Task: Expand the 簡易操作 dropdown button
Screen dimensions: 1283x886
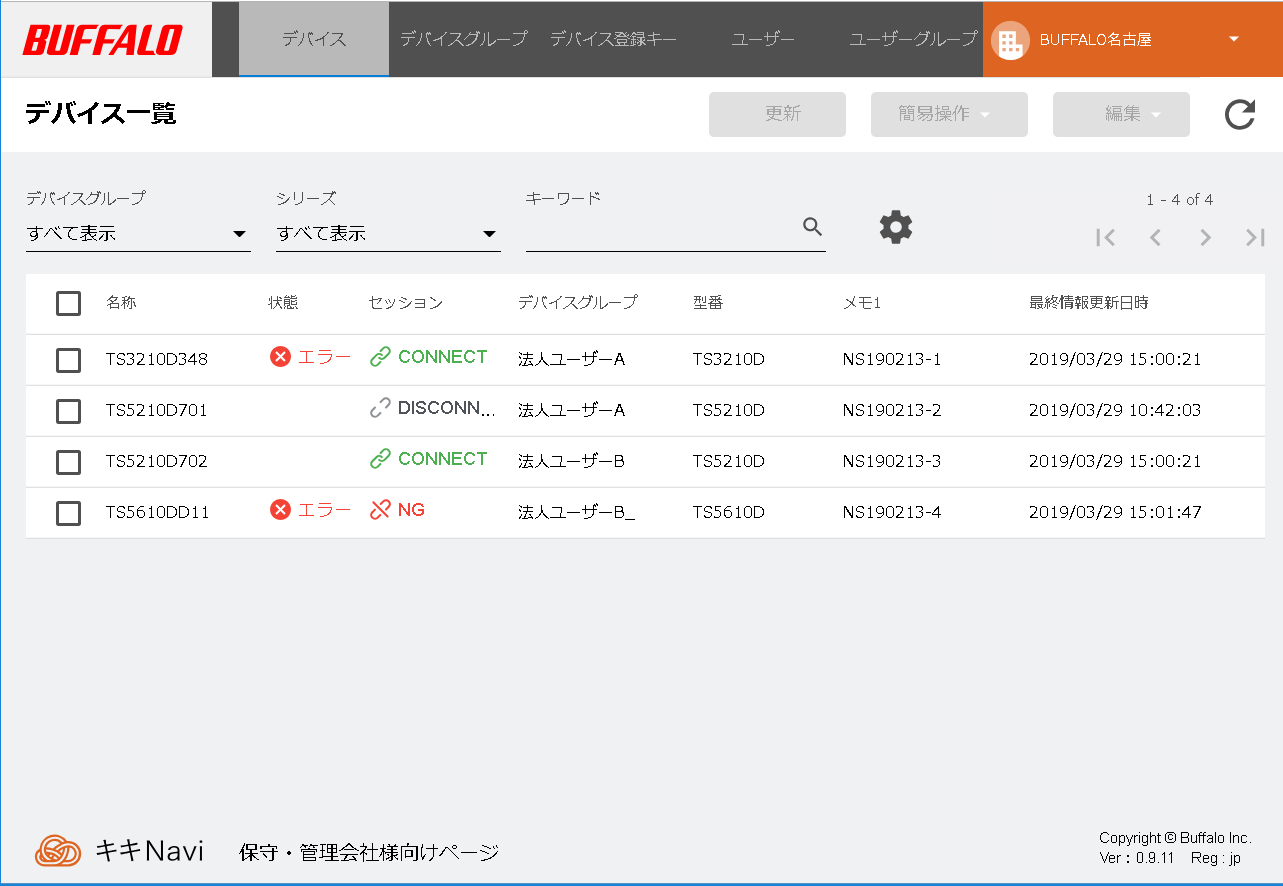Action: pyautogui.click(x=949, y=115)
